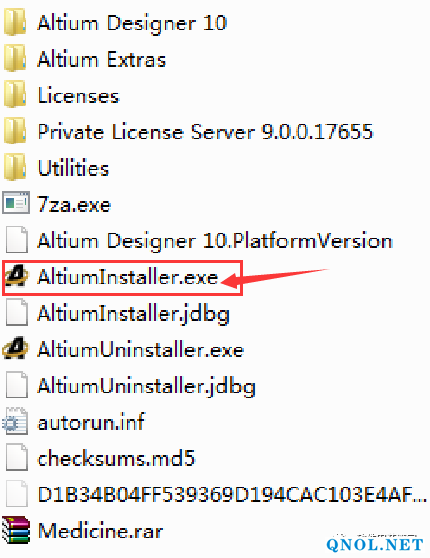
Task: Click the Altium Designer 10.PlatformVersion file name
Action: coord(215,241)
